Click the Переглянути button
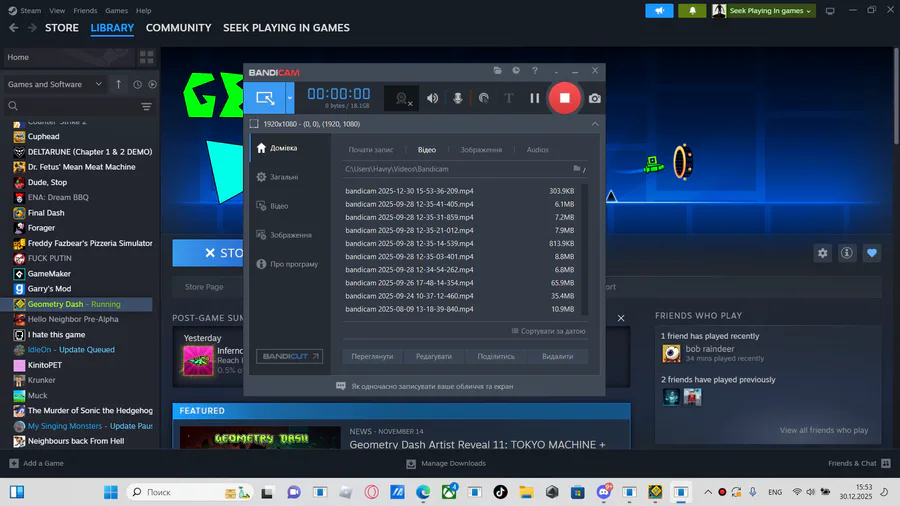The height and width of the screenshot is (506, 900). pos(372,356)
